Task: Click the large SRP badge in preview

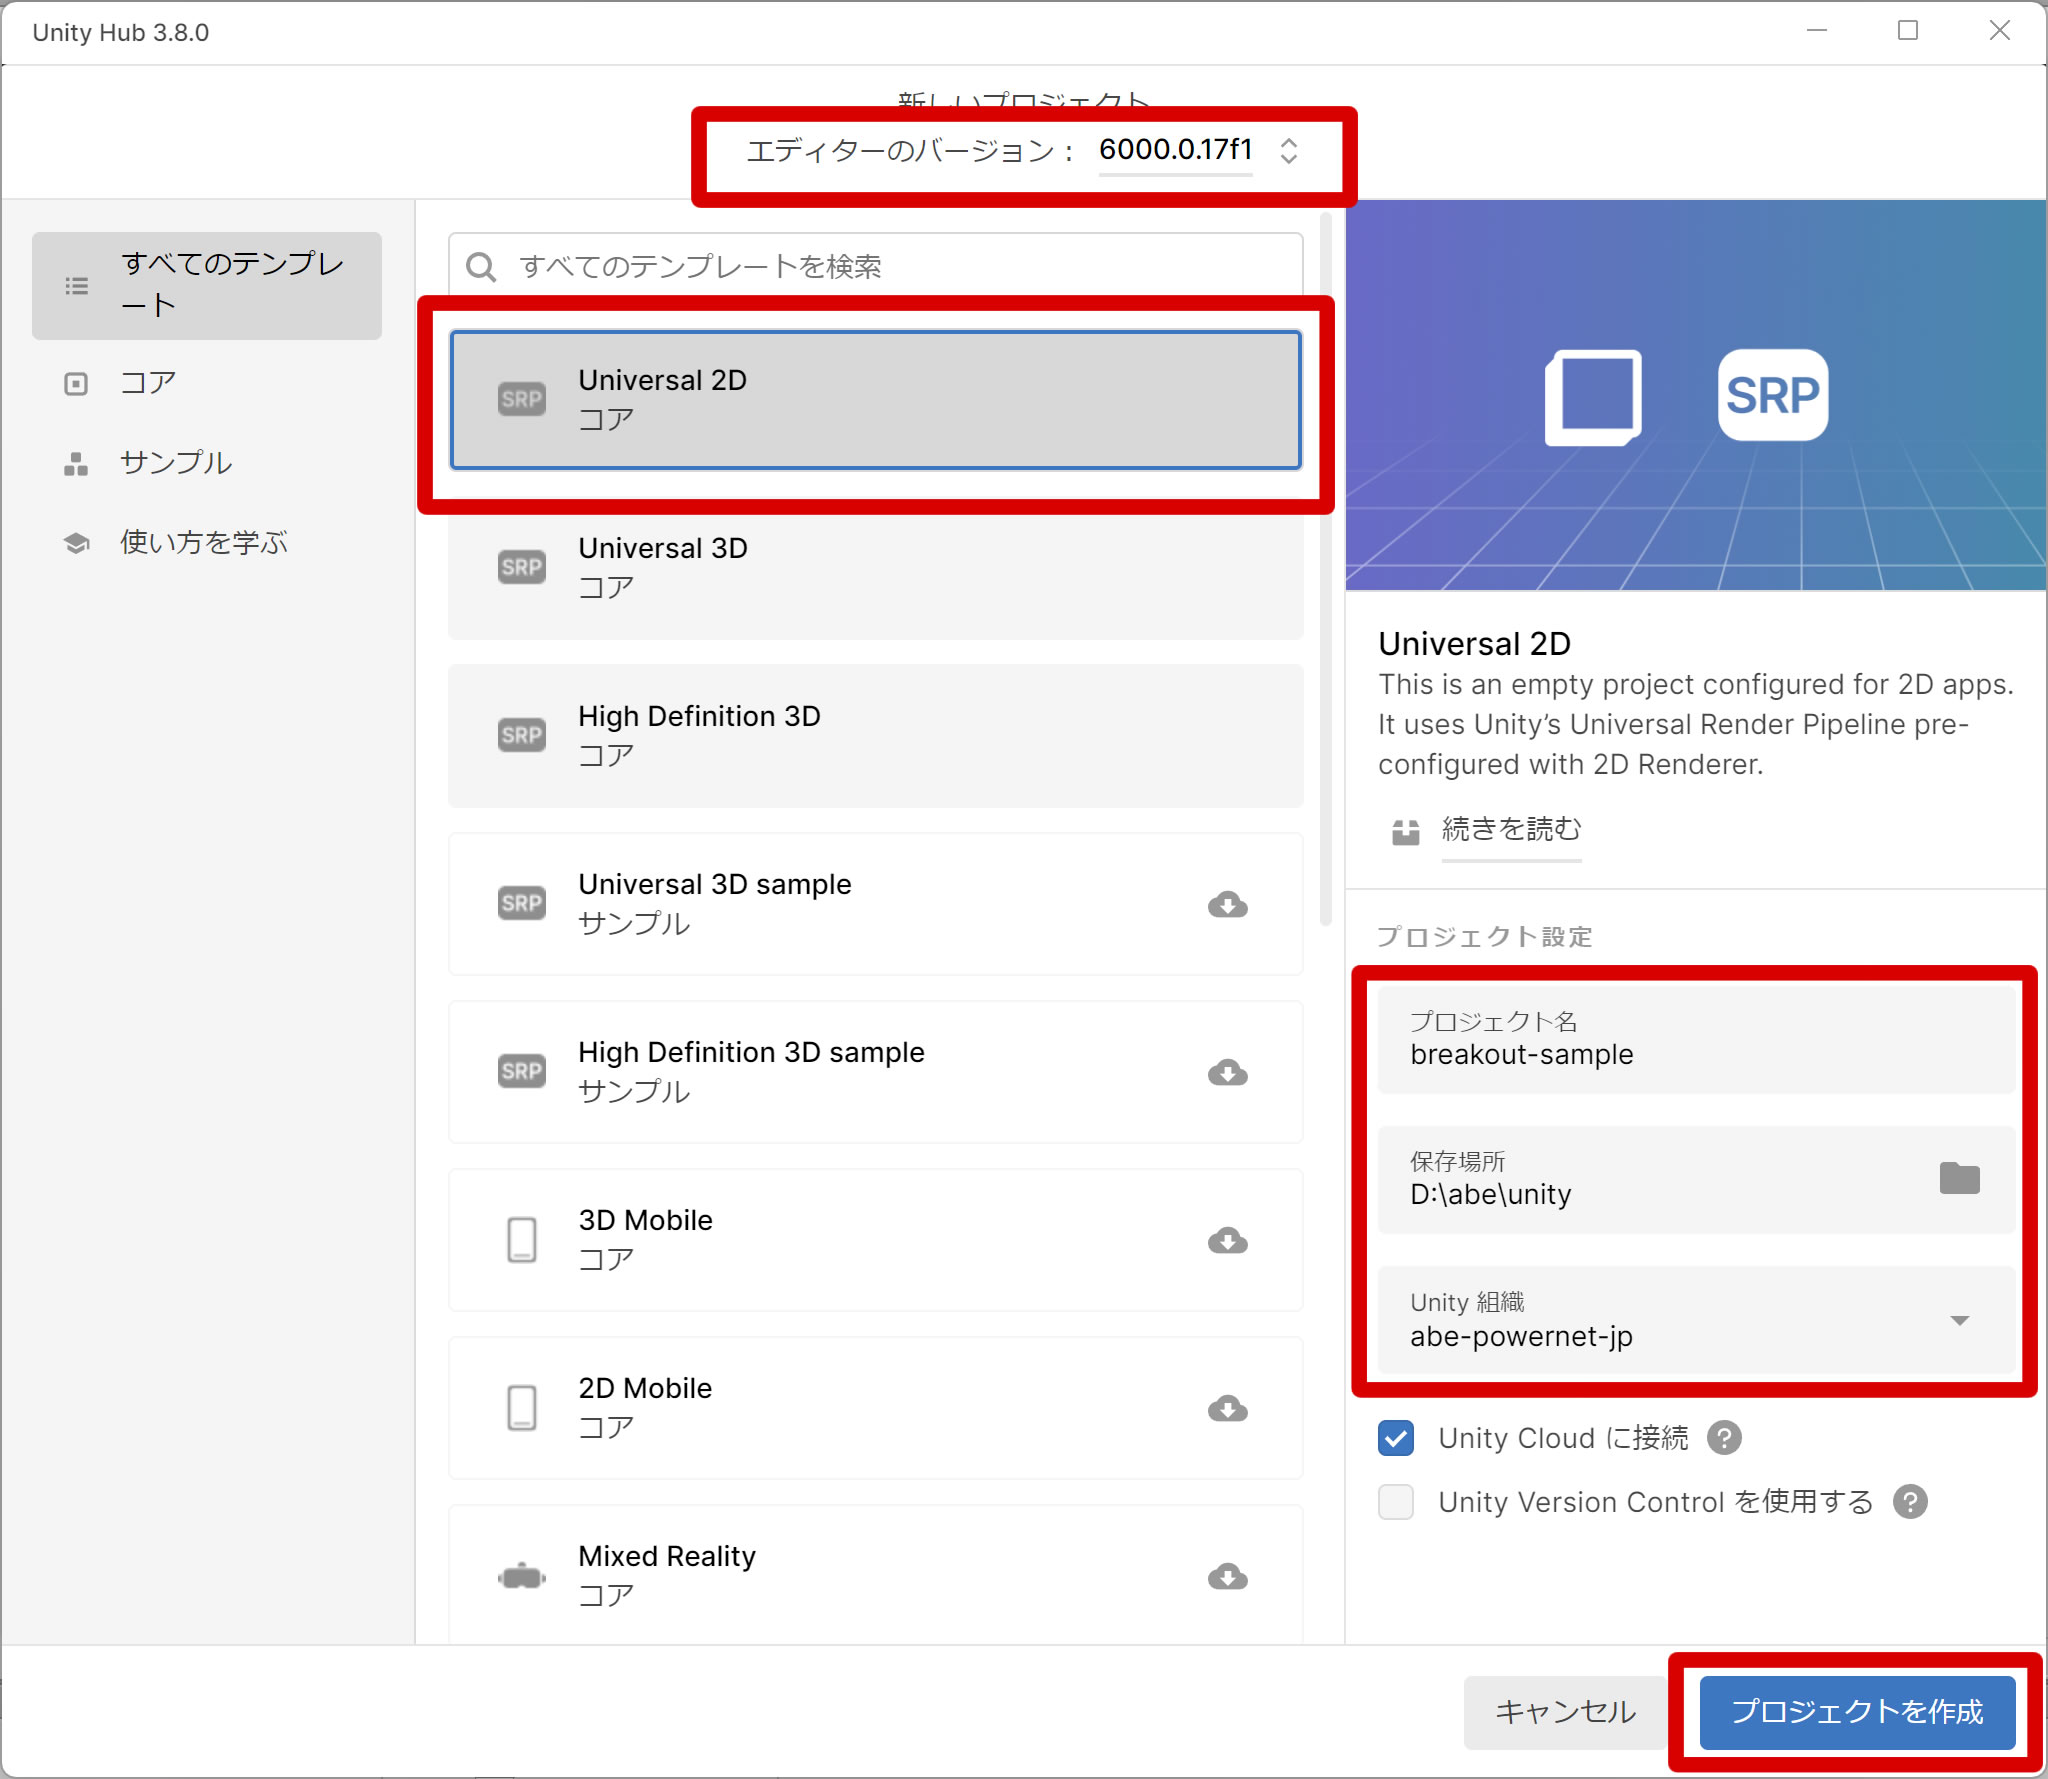Action: click(x=1773, y=395)
